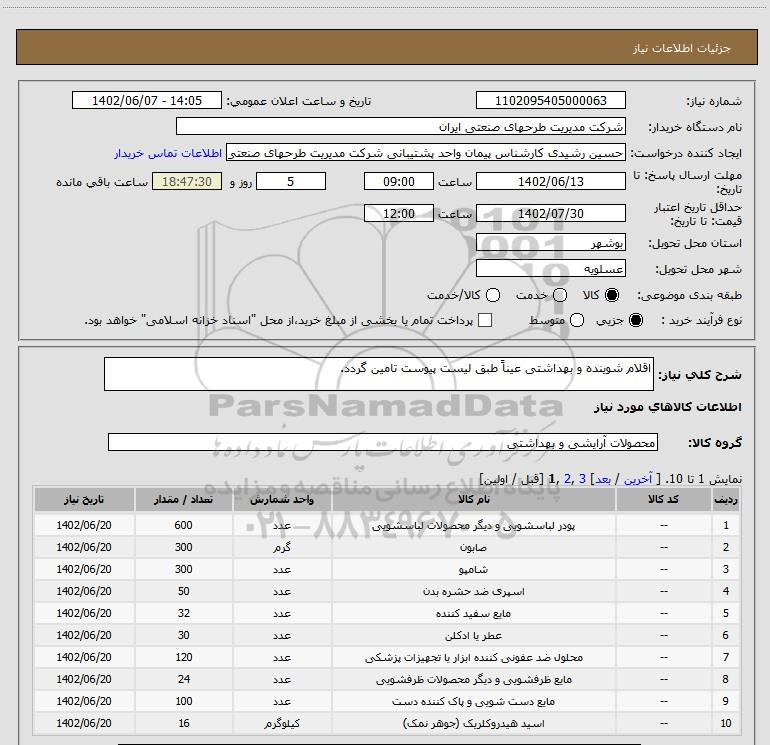Click the price validity date 1402/07/30
The width and height of the screenshot is (770, 745).
pos(550,213)
